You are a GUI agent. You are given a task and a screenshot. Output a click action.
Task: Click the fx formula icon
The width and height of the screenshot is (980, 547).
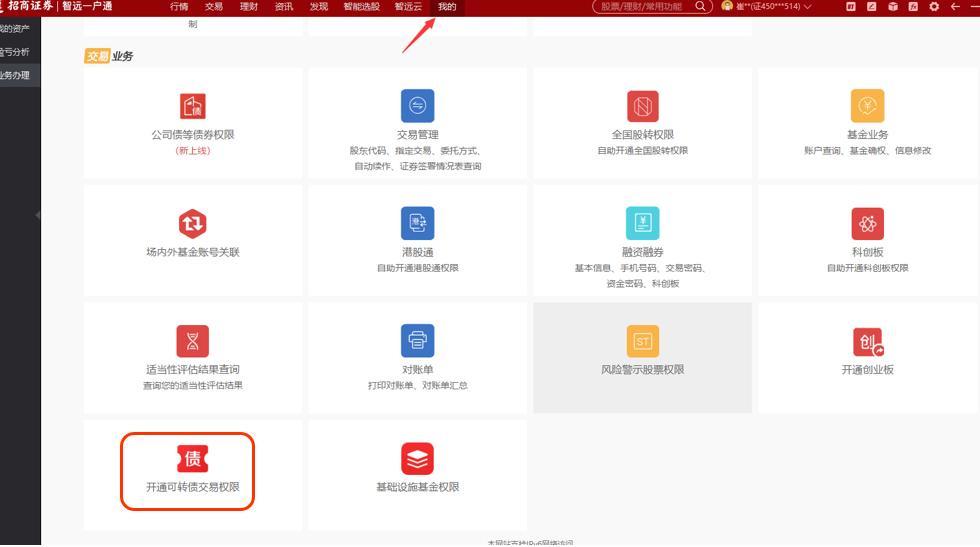(x=913, y=6)
